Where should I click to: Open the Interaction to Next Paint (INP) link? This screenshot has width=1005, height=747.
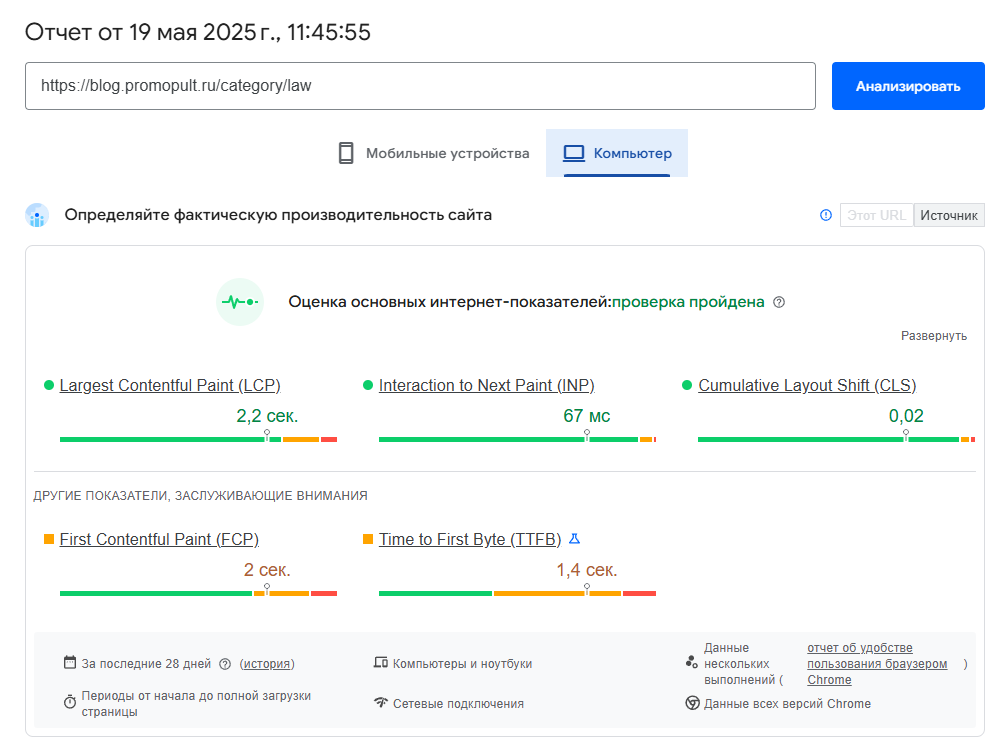[x=486, y=385]
